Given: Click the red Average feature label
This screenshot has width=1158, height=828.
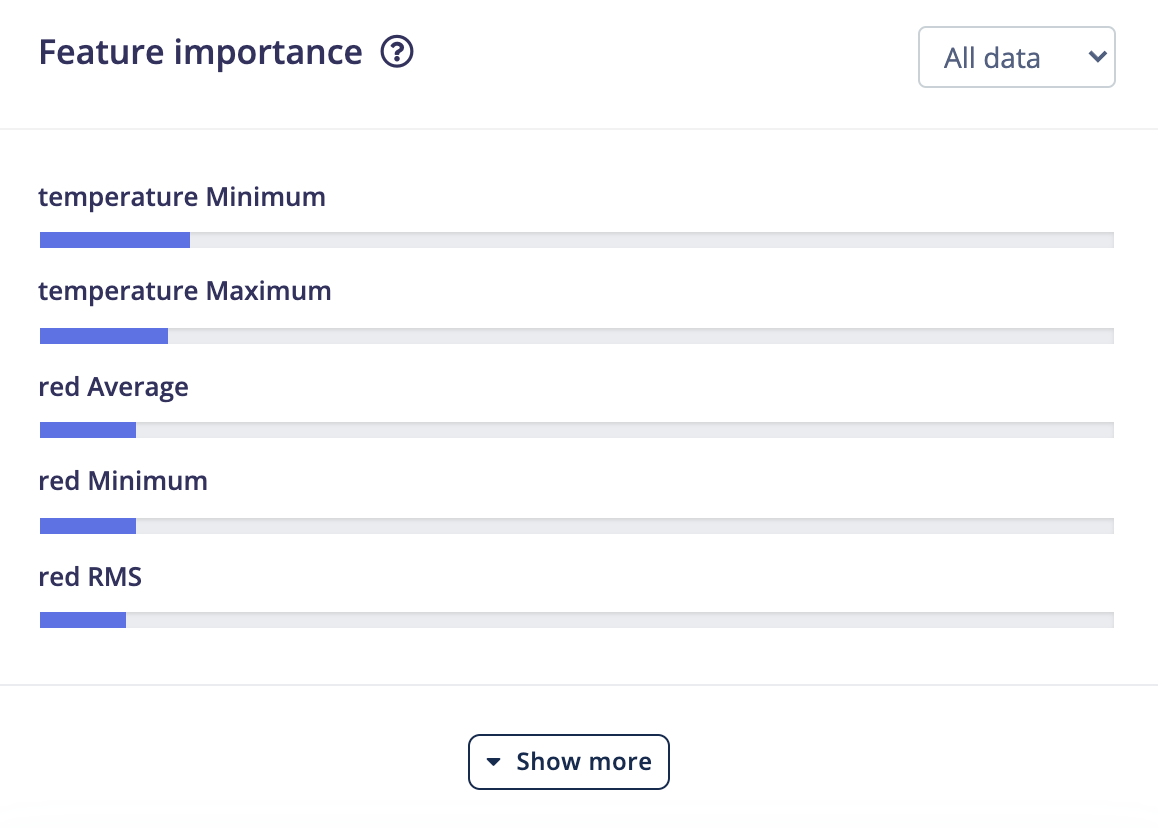Looking at the screenshot, I should pyautogui.click(x=114, y=387).
